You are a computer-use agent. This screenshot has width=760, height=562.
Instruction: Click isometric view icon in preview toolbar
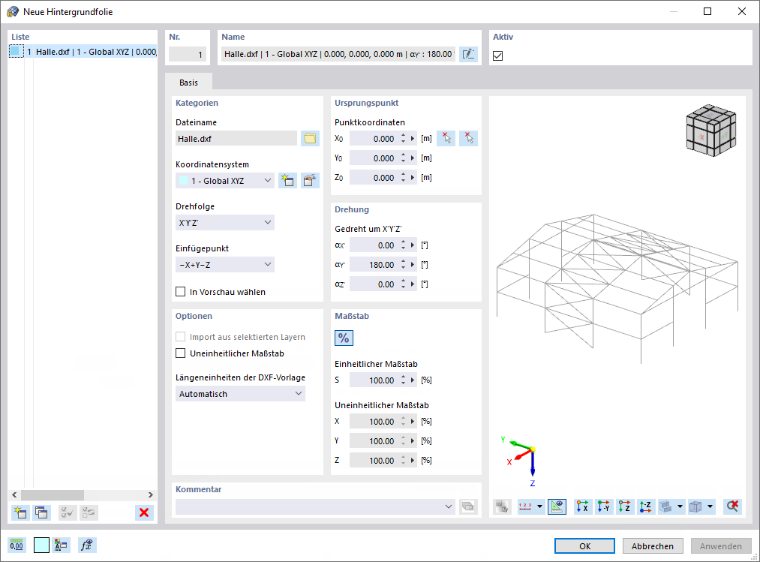click(x=666, y=507)
